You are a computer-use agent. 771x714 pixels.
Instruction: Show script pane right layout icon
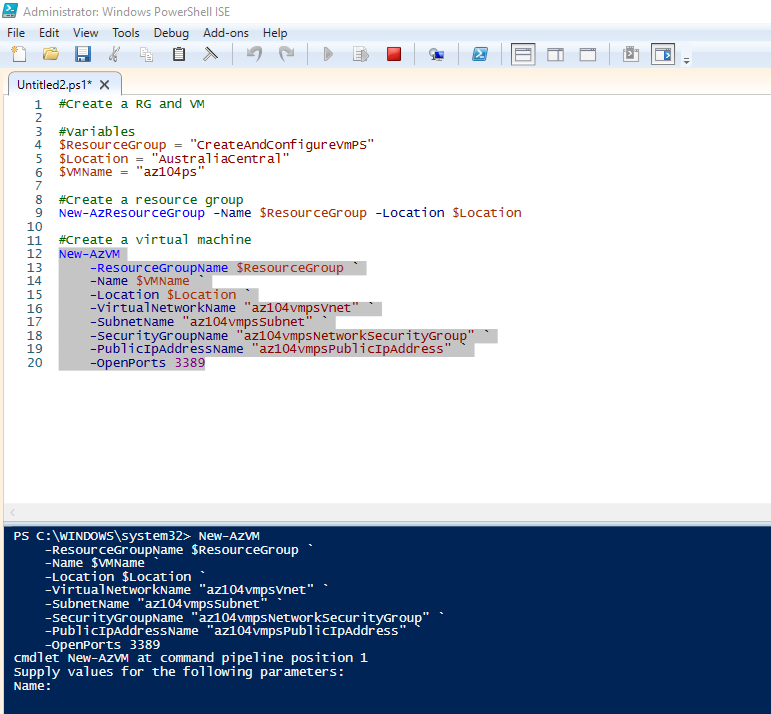pyautogui.click(x=556, y=54)
